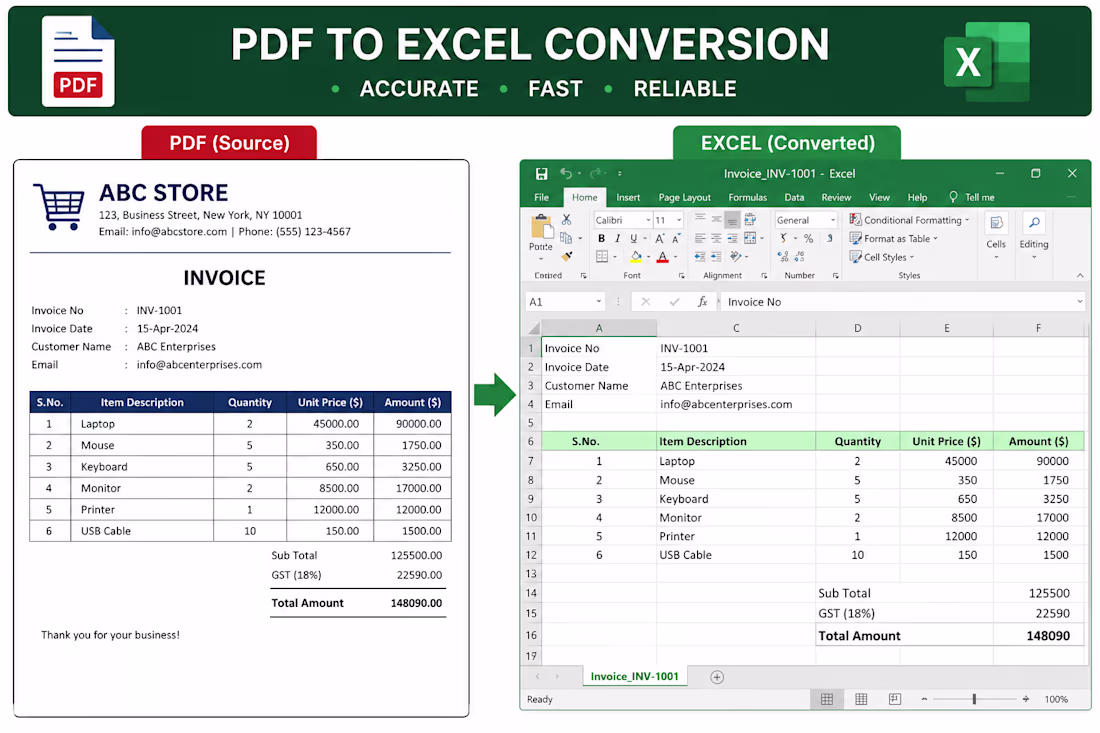This screenshot has width=1100, height=733.
Task: Increase the cell indent
Action: (x=716, y=257)
